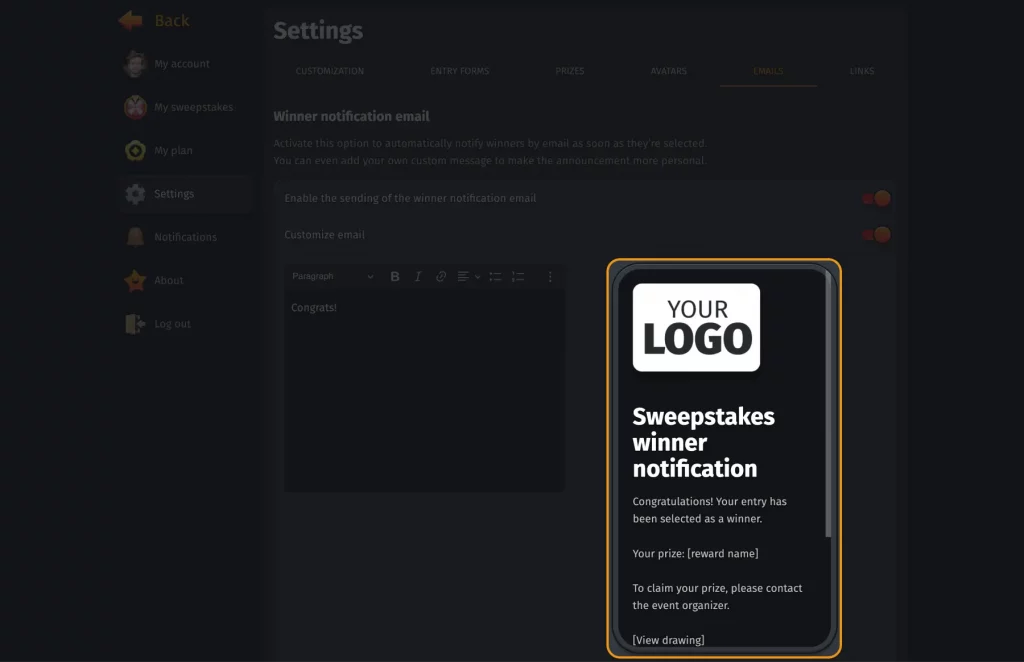Open the editor's three-dot more options
This screenshot has height=662, width=1024.
(x=550, y=277)
